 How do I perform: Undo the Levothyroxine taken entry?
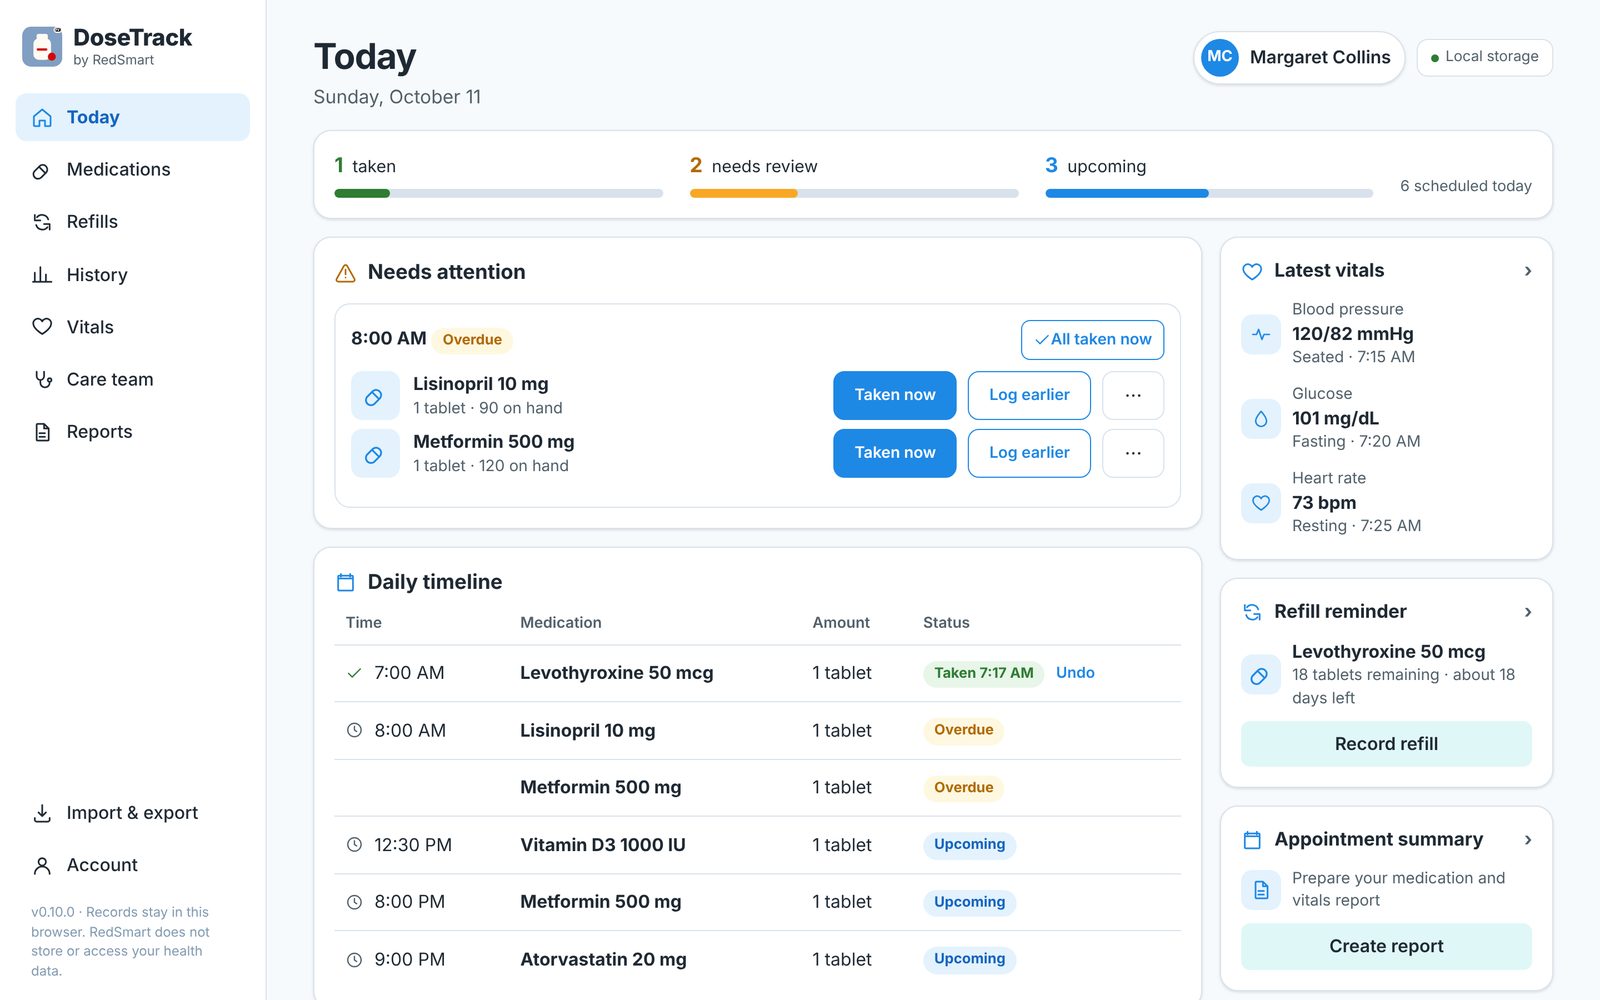pyautogui.click(x=1075, y=673)
